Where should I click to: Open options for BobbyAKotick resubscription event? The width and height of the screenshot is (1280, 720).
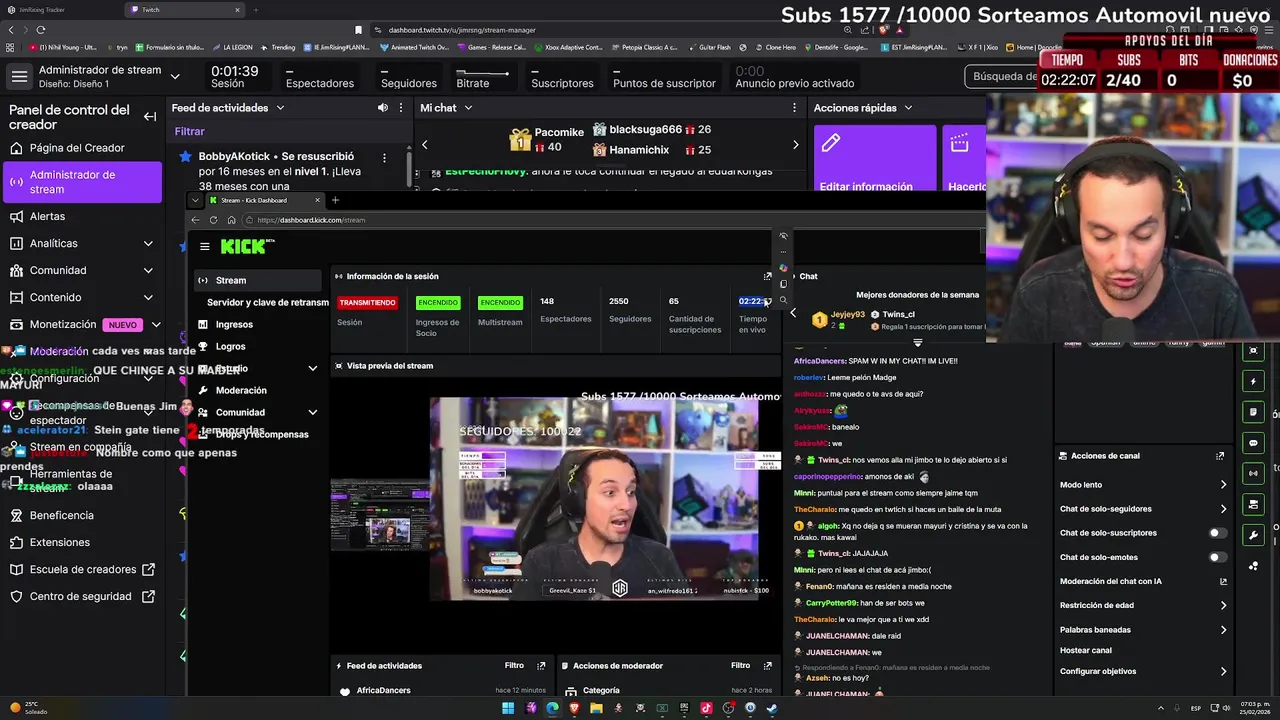click(384, 157)
